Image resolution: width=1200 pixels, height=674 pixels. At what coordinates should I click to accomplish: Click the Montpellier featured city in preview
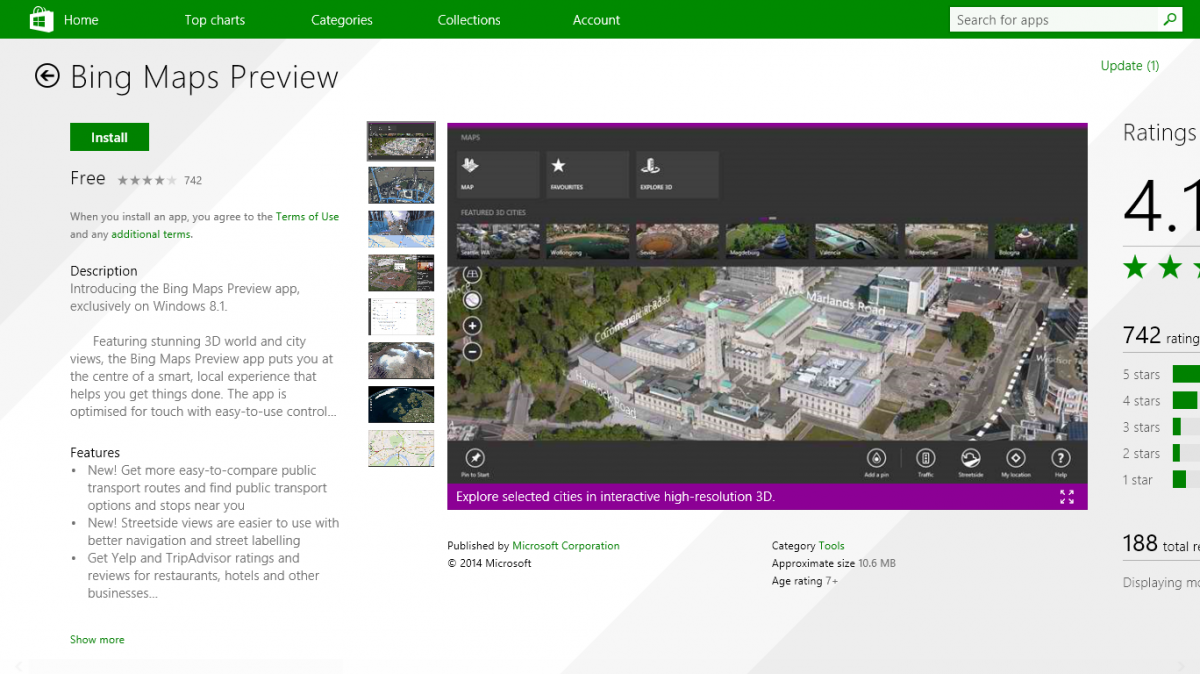click(x=946, y=241)
